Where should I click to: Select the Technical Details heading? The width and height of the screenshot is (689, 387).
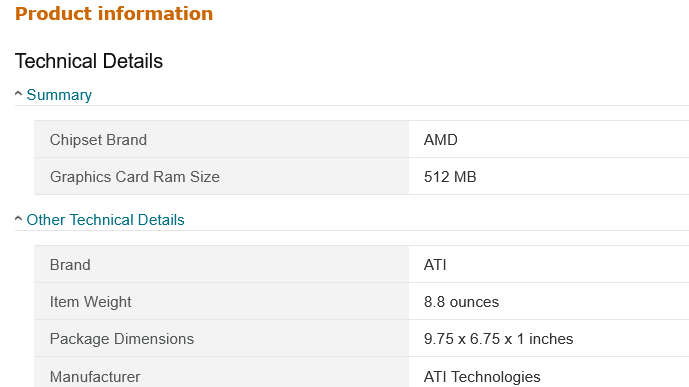tap(89, 61)
